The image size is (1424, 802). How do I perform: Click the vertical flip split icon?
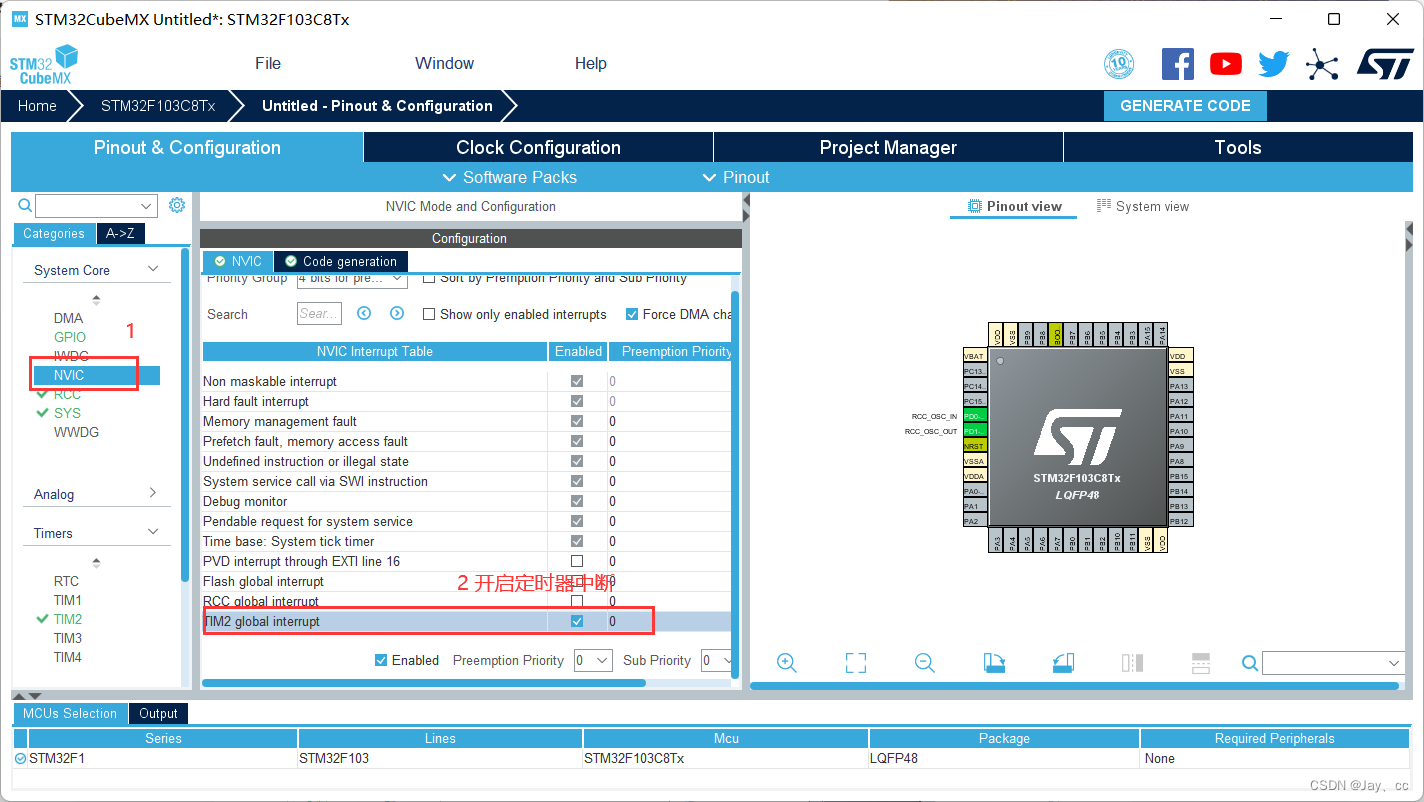pos(1132,663)
